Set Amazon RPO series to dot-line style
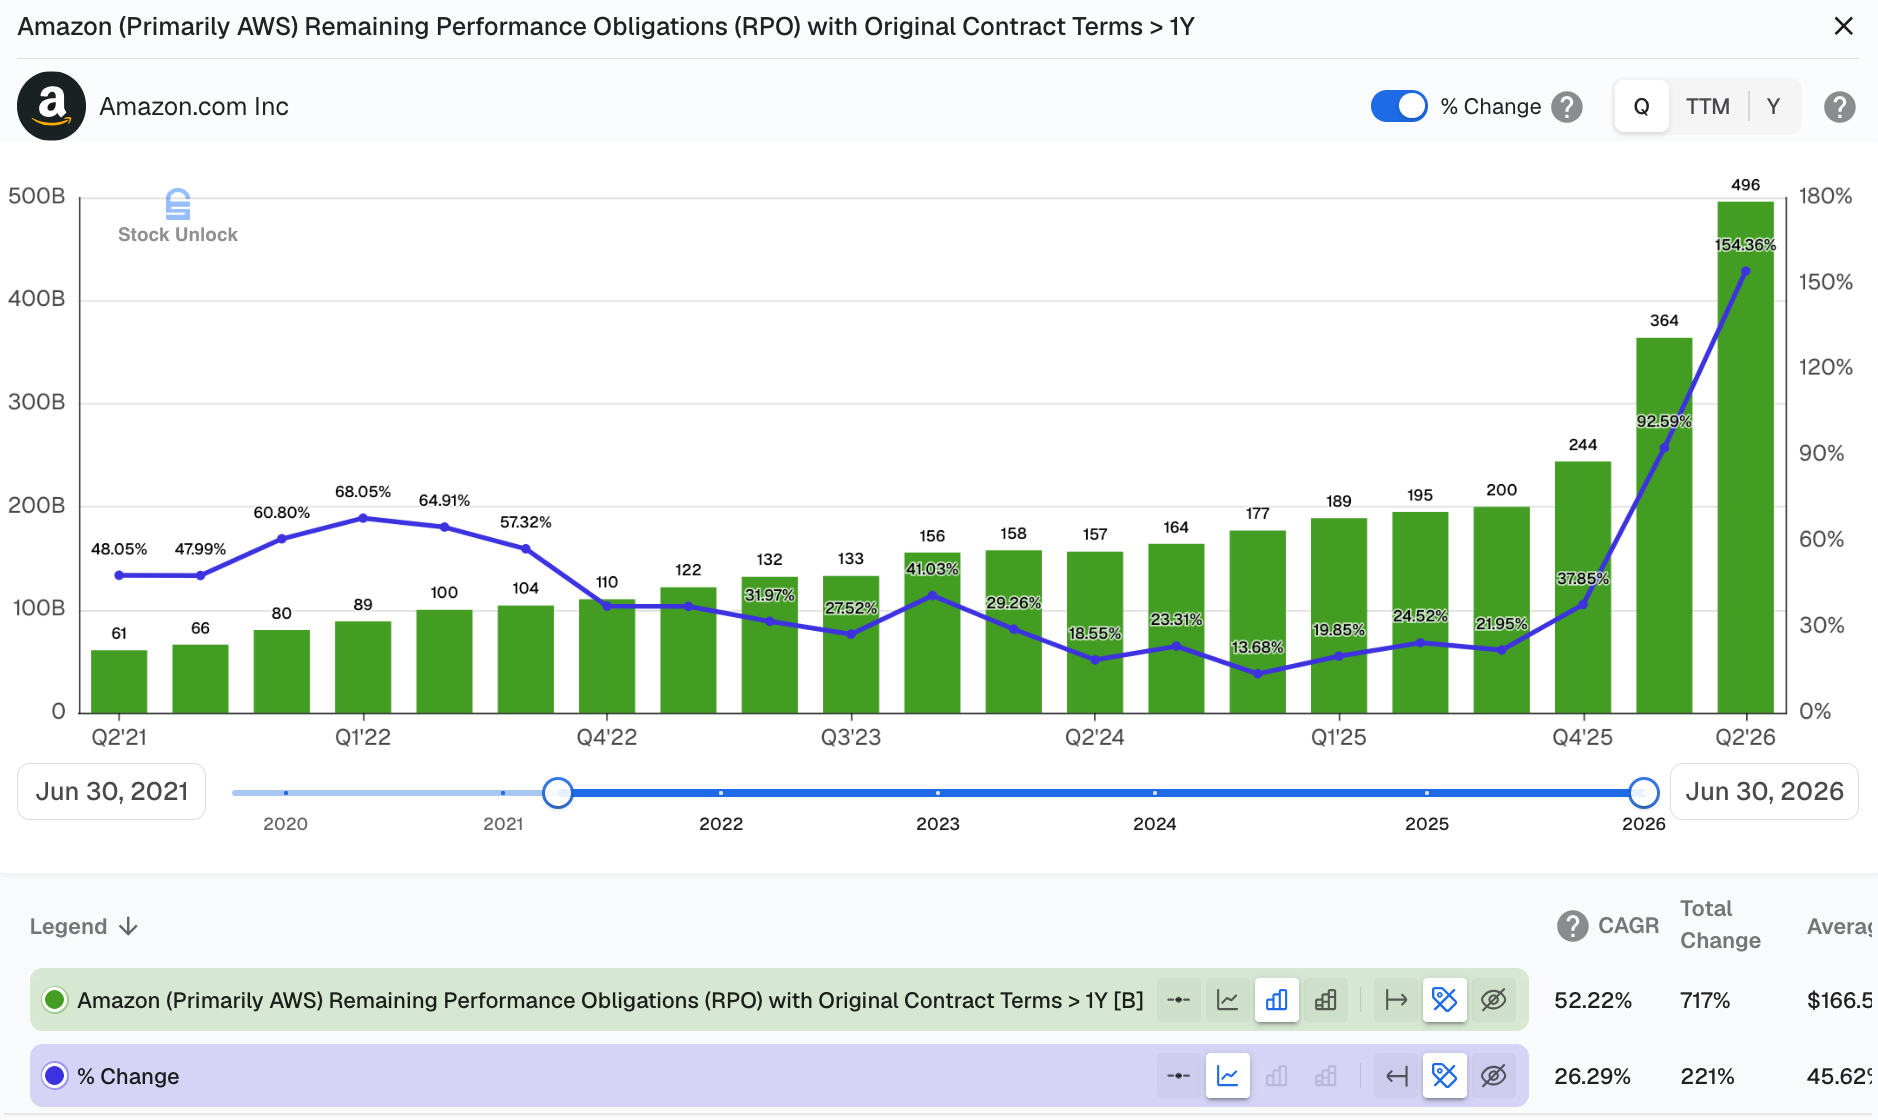Image resolution: width=1878 pixels, height=1120 pixels. pos(1179,1000)
